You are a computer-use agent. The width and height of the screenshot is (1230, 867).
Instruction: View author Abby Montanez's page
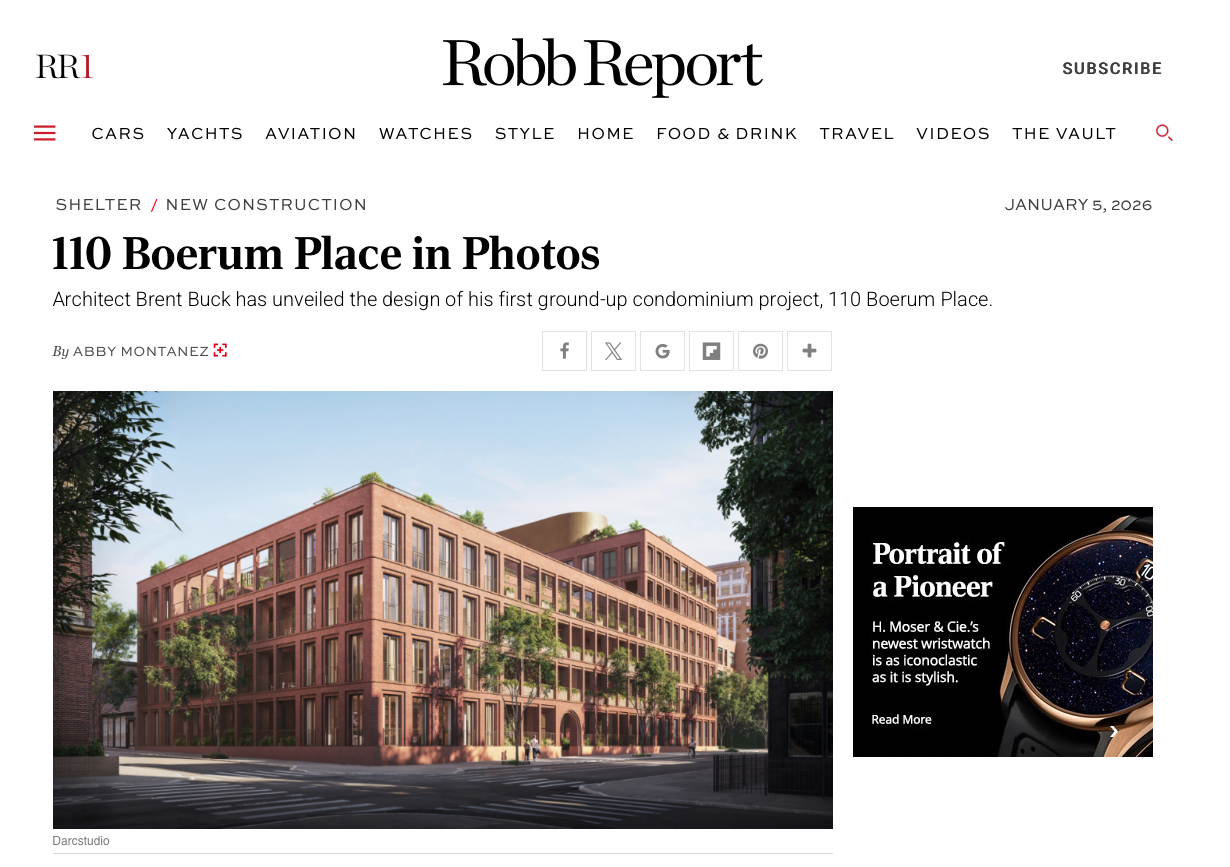tap(140, 351)
